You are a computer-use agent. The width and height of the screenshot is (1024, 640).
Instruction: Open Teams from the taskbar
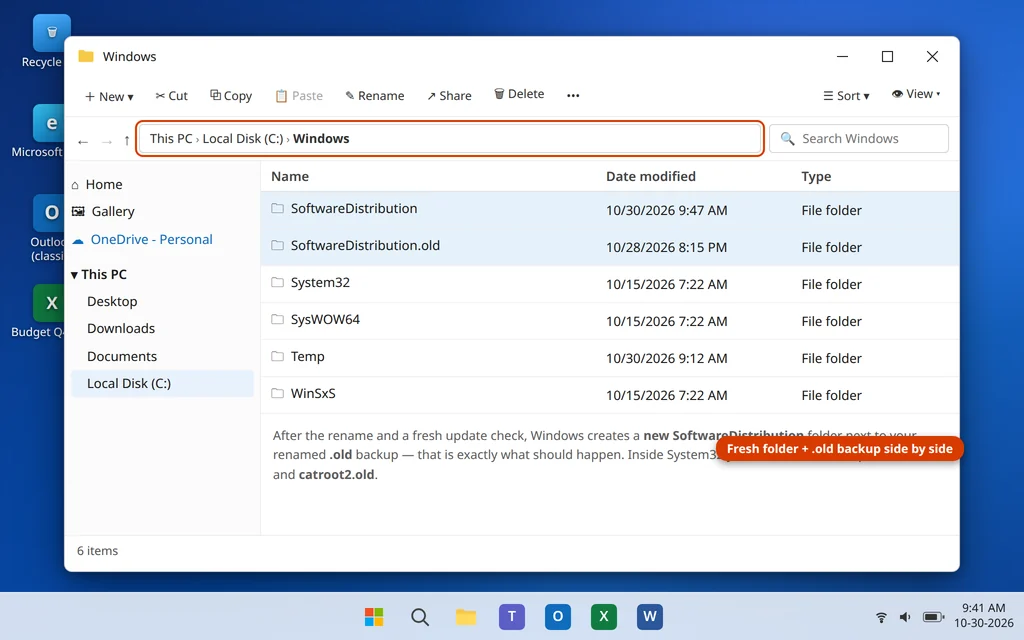512,617
